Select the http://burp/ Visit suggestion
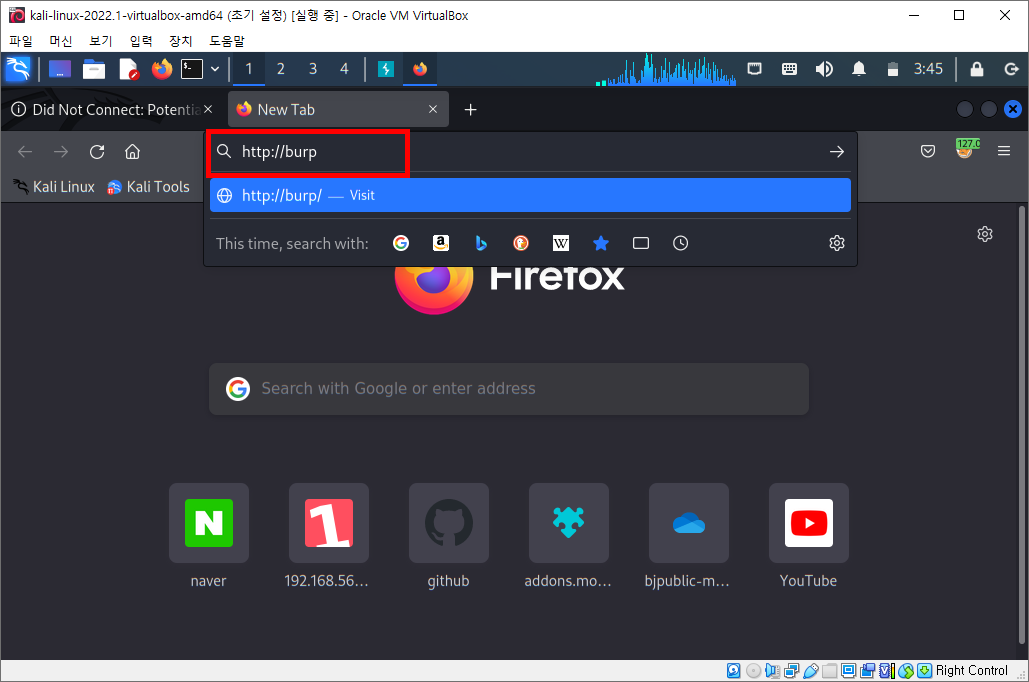 click(x=530, y=196)
